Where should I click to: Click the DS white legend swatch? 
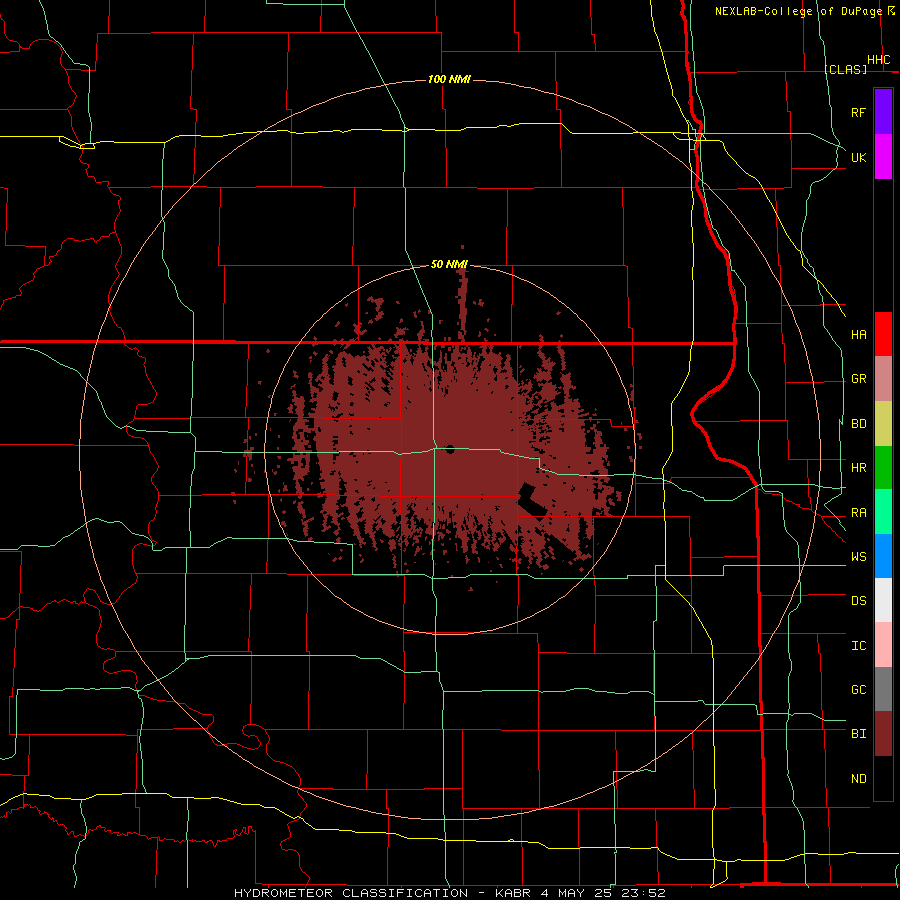click(883, 600)
